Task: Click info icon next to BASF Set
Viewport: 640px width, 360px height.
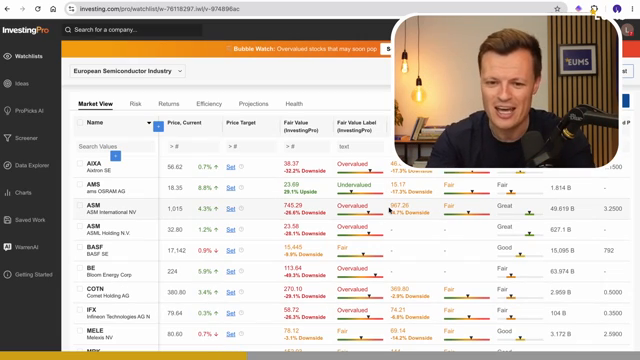Action: [241, 250]
